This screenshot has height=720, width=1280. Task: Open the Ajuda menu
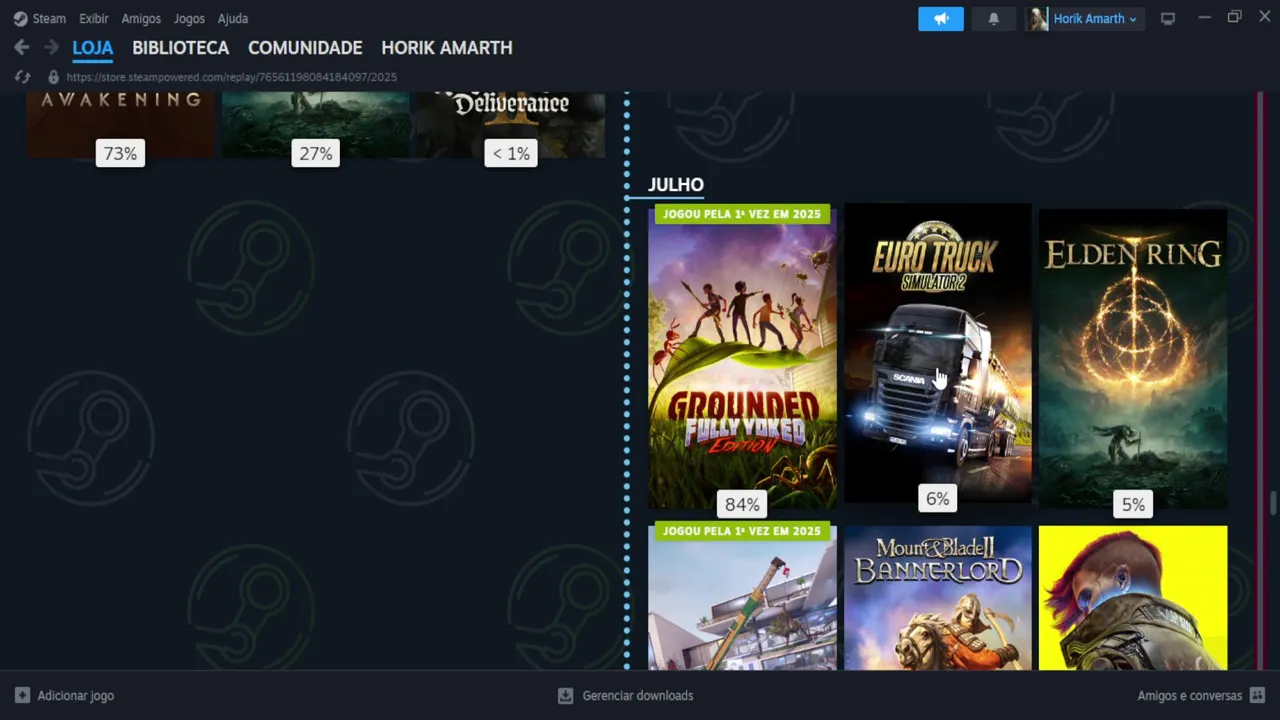click(x=233, y=18)
